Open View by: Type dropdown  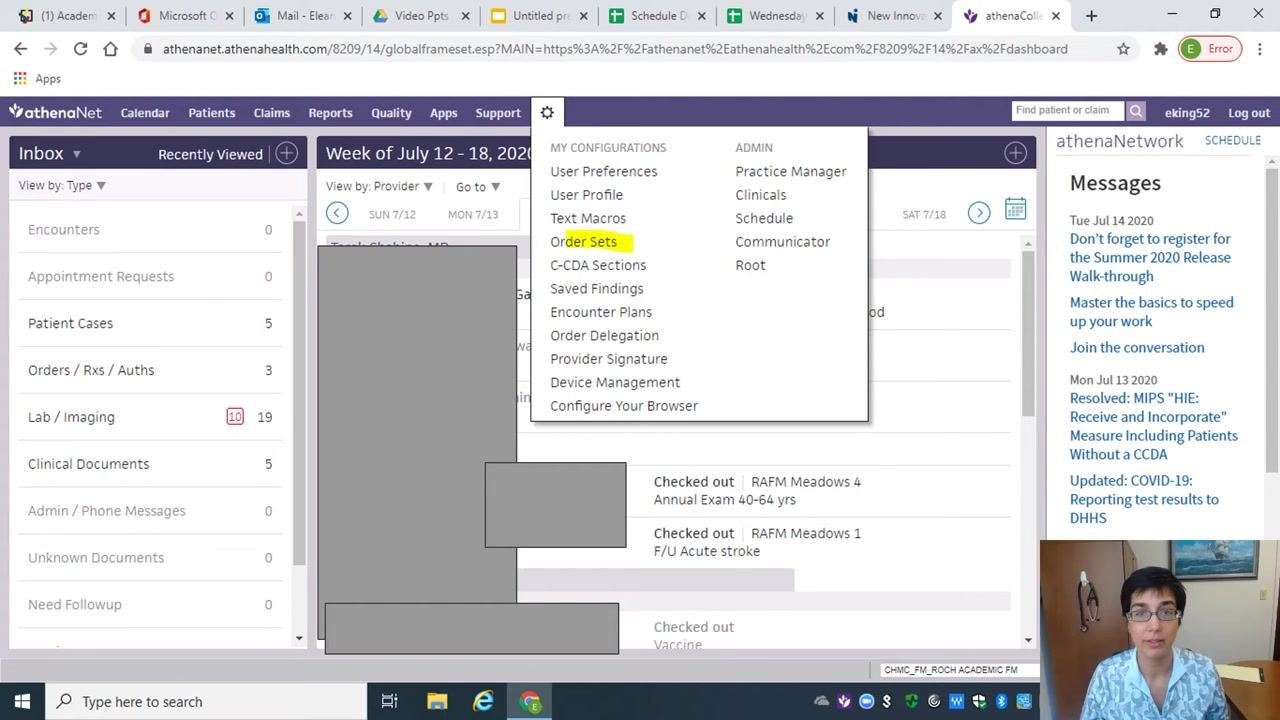point(62,185)
